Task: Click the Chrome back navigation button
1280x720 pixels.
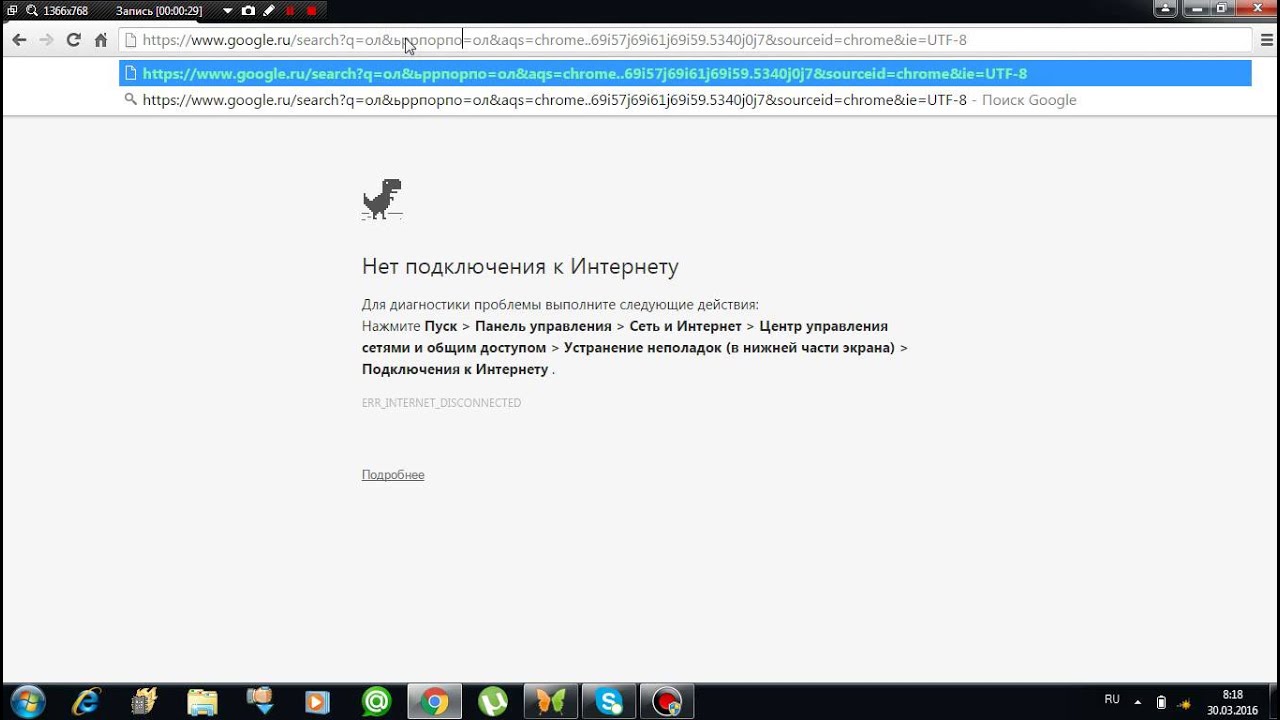Action: [x=18, y=40]
